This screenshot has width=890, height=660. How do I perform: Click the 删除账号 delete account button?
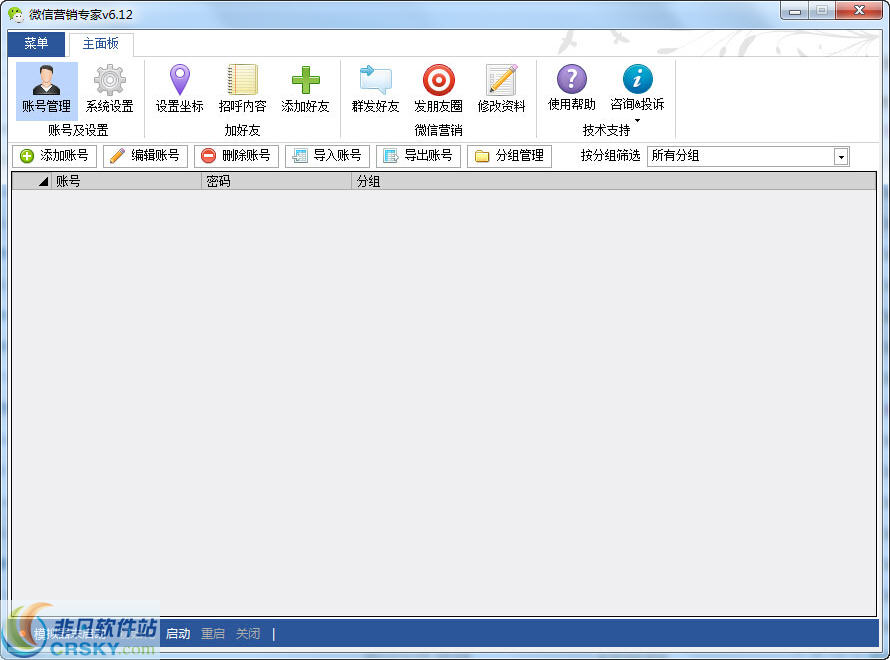[x=236, y=156]
